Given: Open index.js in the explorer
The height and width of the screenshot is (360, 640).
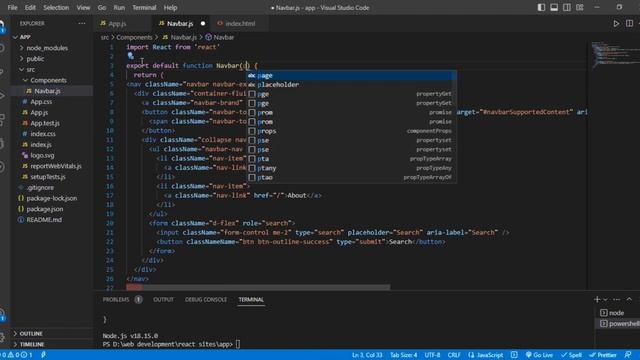Looking at the screenshot, I should (41, 144).
